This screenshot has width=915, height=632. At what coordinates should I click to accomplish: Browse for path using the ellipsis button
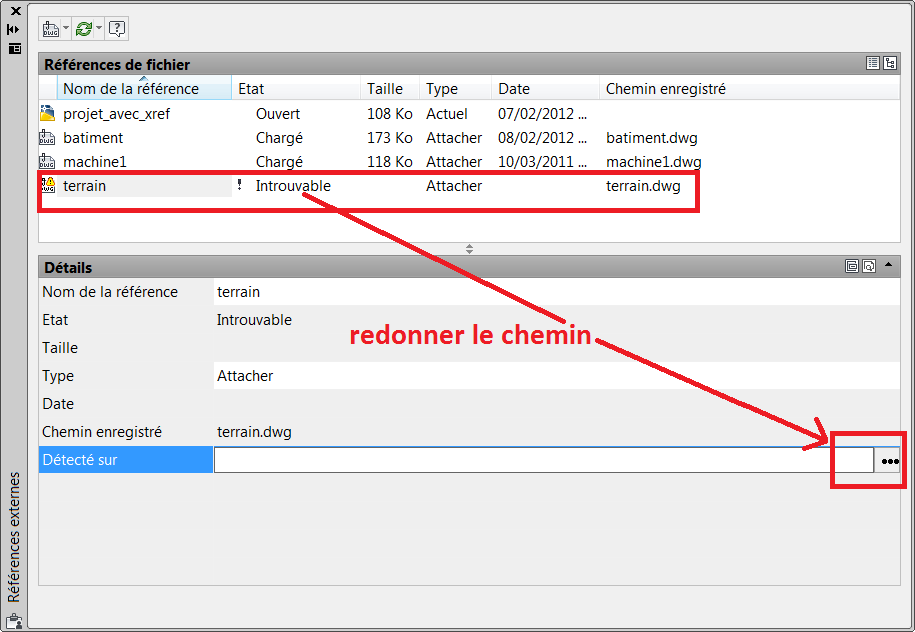[x=889, y=461]
